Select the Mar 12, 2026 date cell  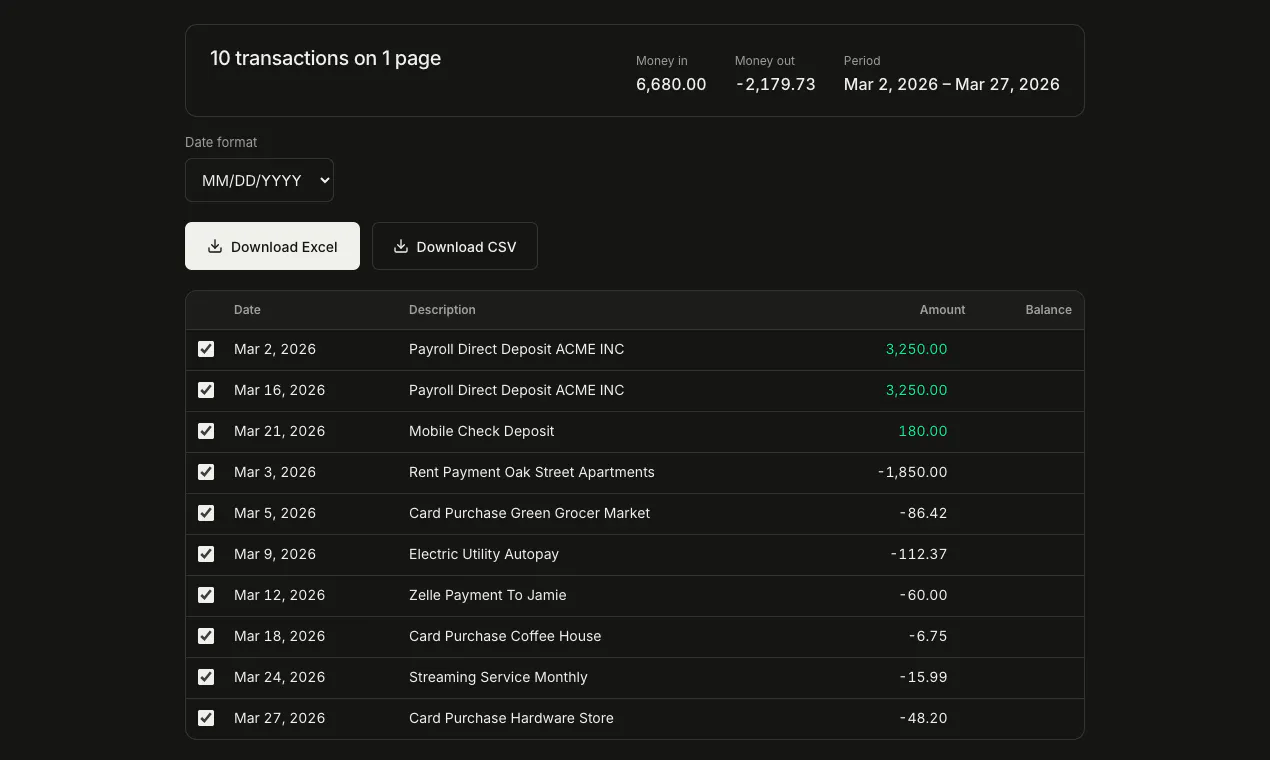279,595
